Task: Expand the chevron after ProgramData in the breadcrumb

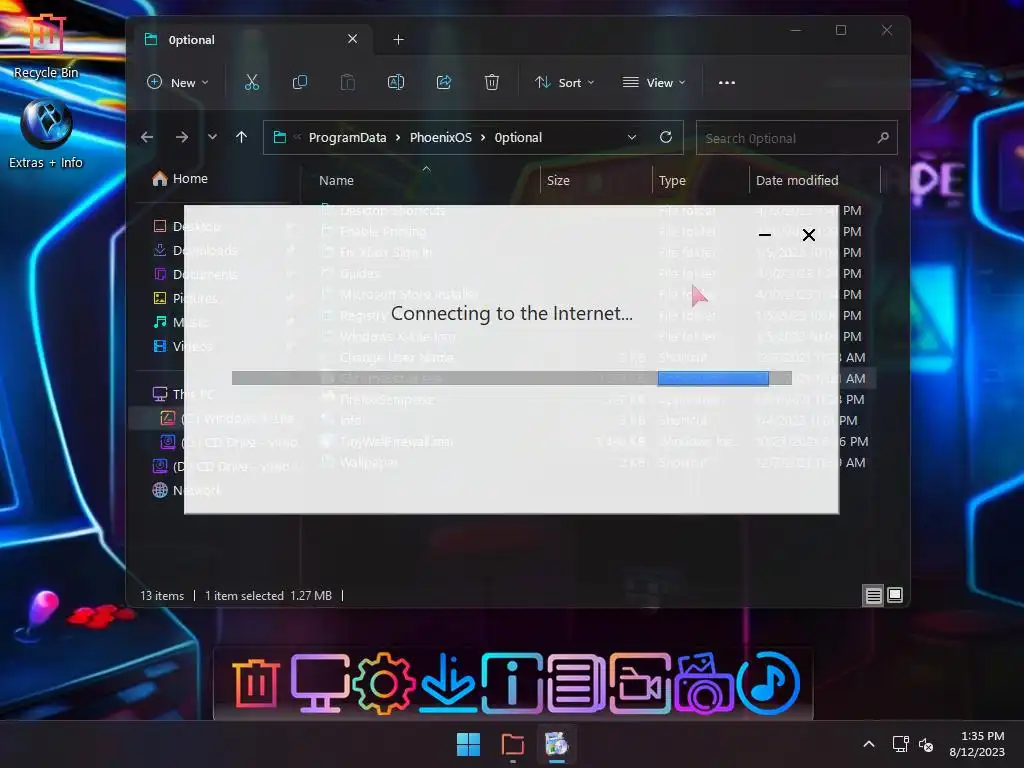Action: [x=398, y=138]
